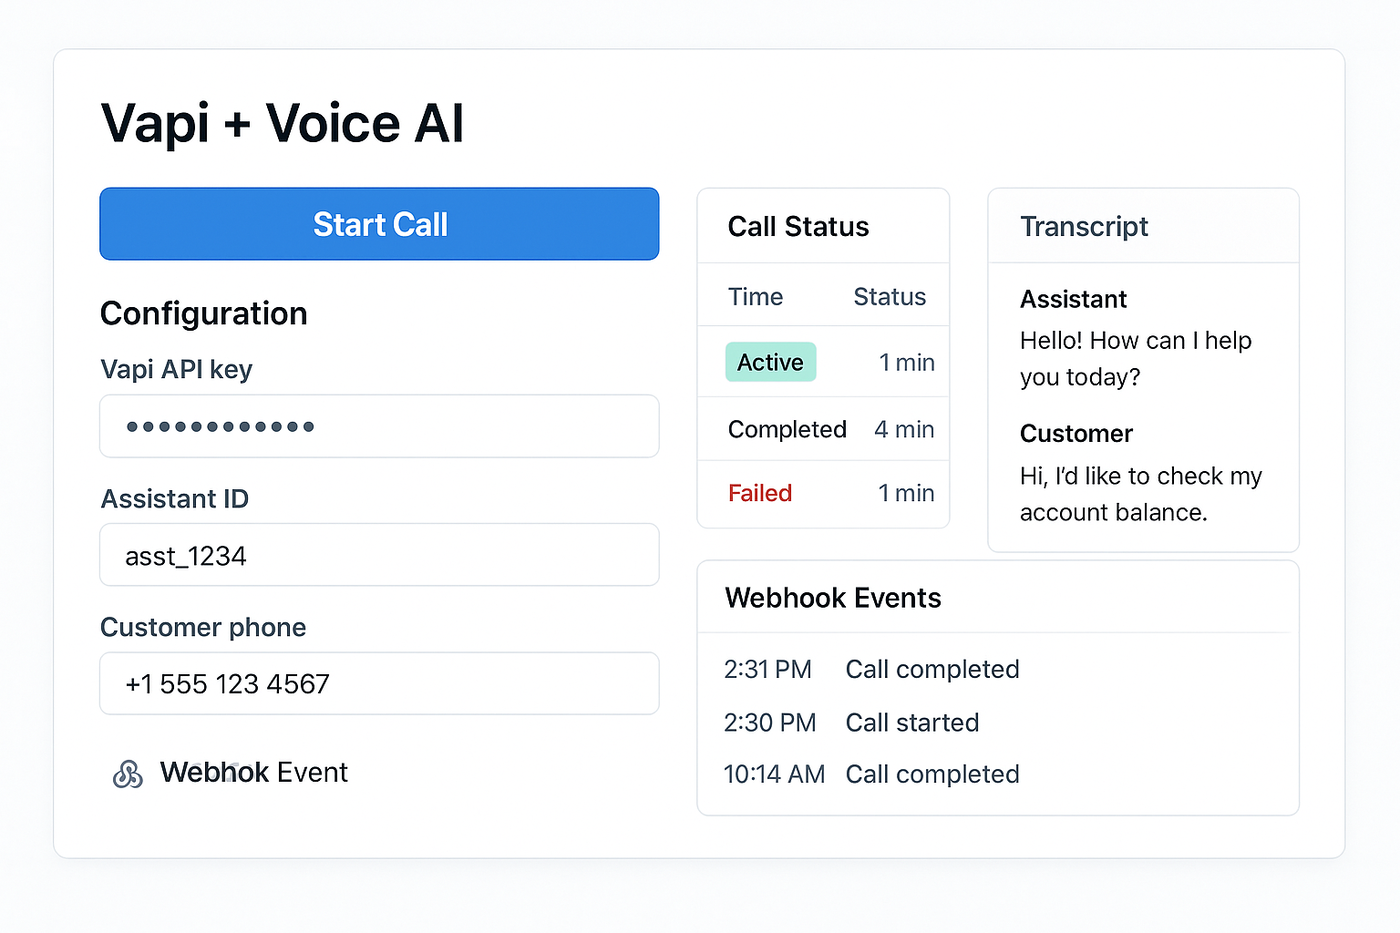Click the Assistant ID input field
Viewport: 1400px width, 933px height.
pos(379,555)
